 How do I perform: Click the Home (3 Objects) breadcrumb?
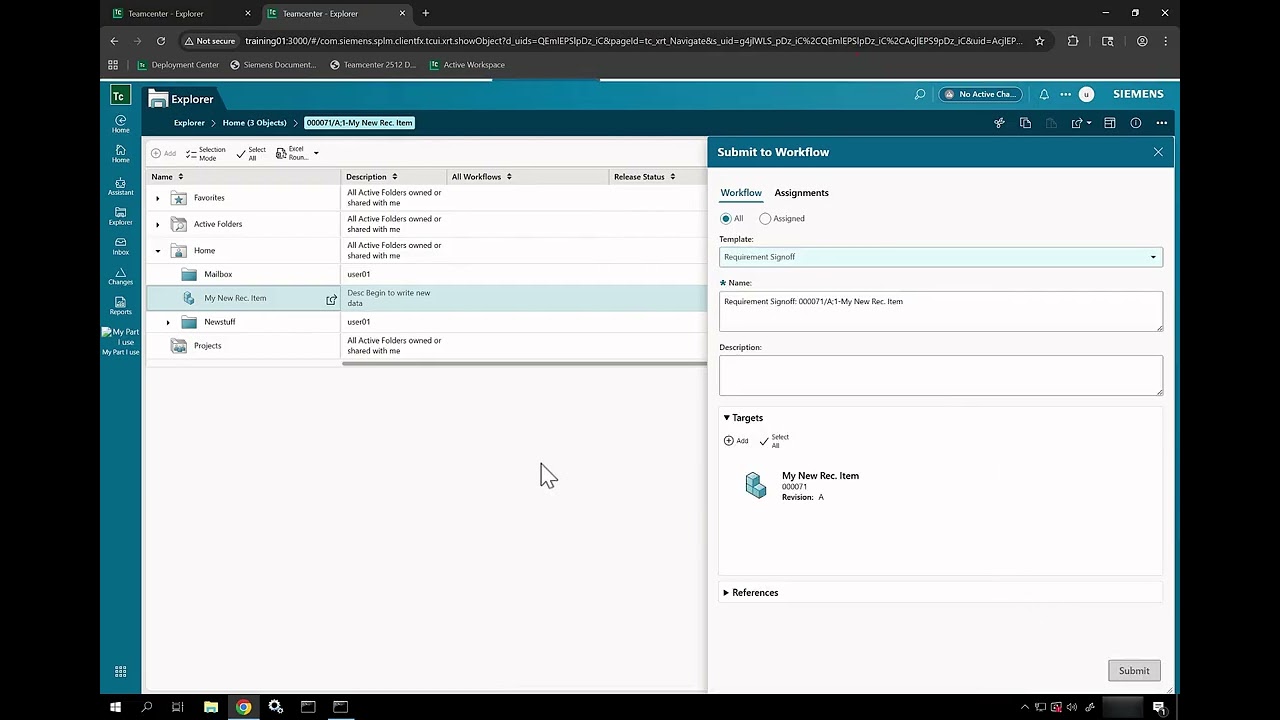254,123
